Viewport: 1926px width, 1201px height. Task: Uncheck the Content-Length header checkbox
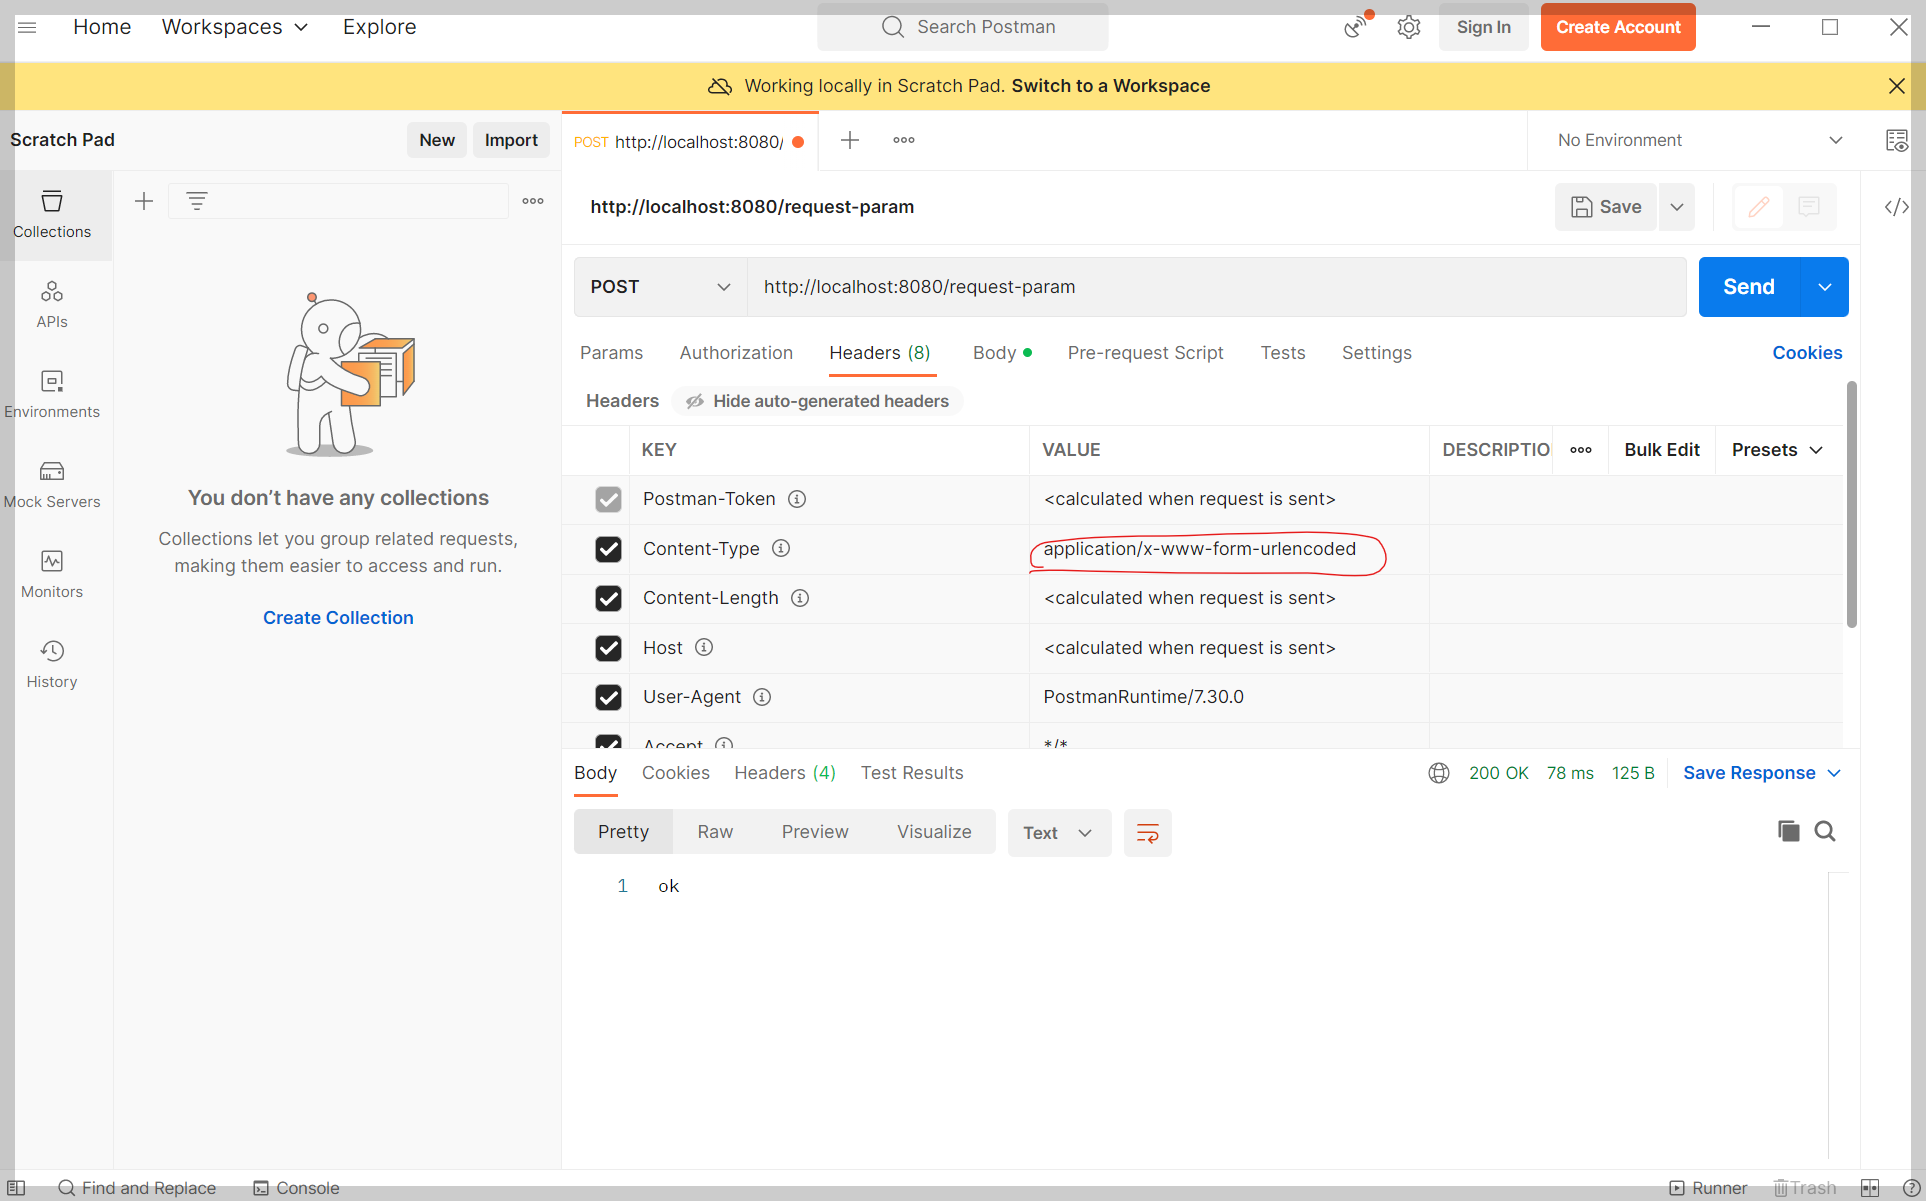[x=608, y=598]
